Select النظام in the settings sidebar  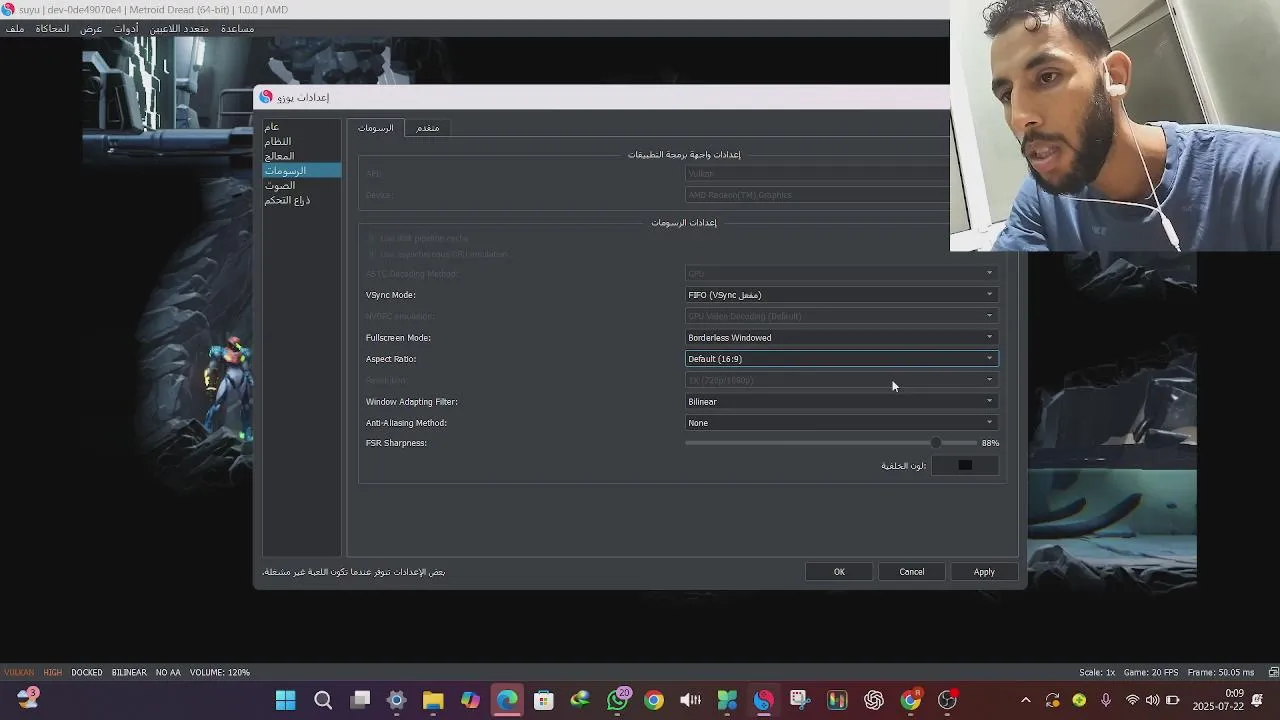pyautogui.click(x=301, y=142)
